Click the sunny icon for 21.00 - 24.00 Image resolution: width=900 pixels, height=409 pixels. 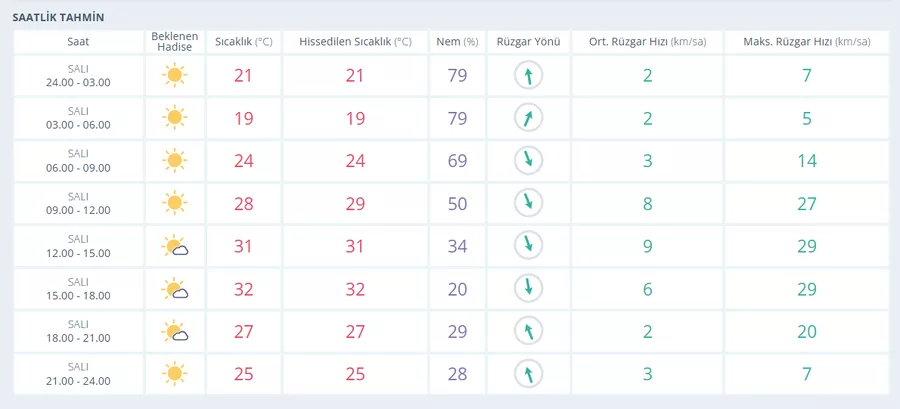pyautogui.click(x=174, y=373)
